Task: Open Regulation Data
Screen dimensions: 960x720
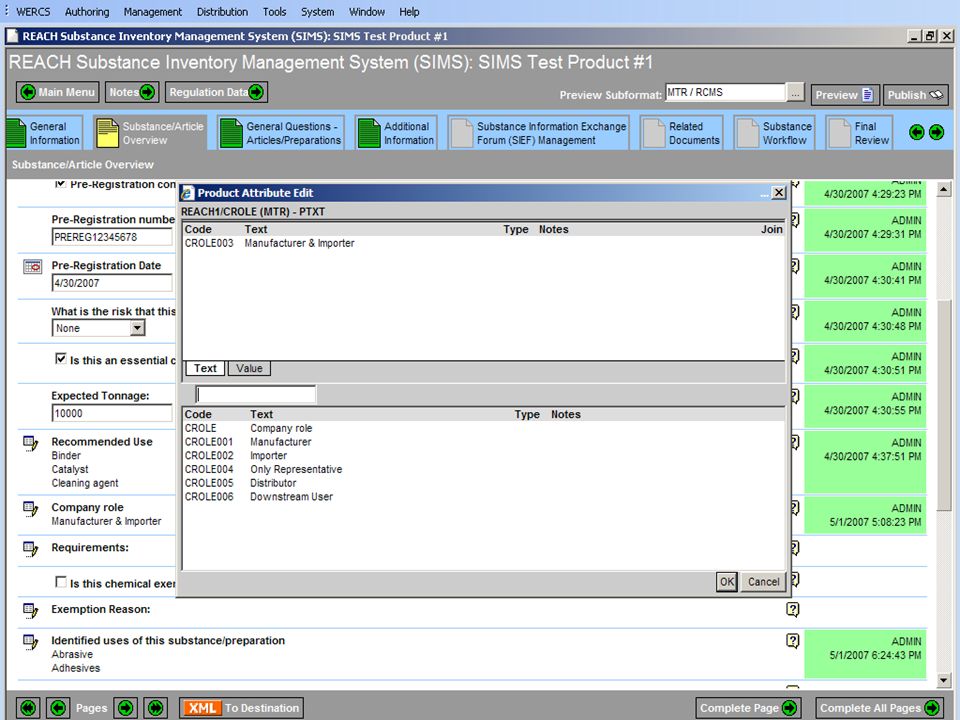Action: click(216, 92)
